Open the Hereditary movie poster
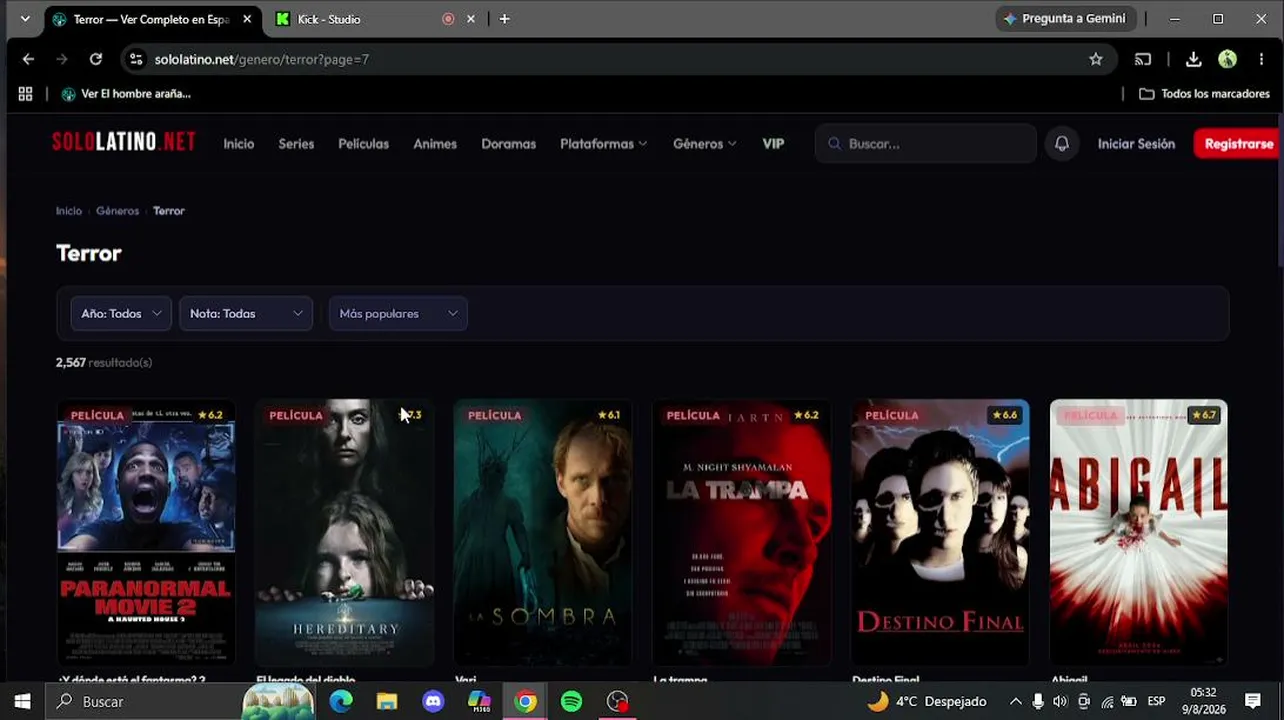This screenshot has height=720, width=1284. (x=344, y=533)
